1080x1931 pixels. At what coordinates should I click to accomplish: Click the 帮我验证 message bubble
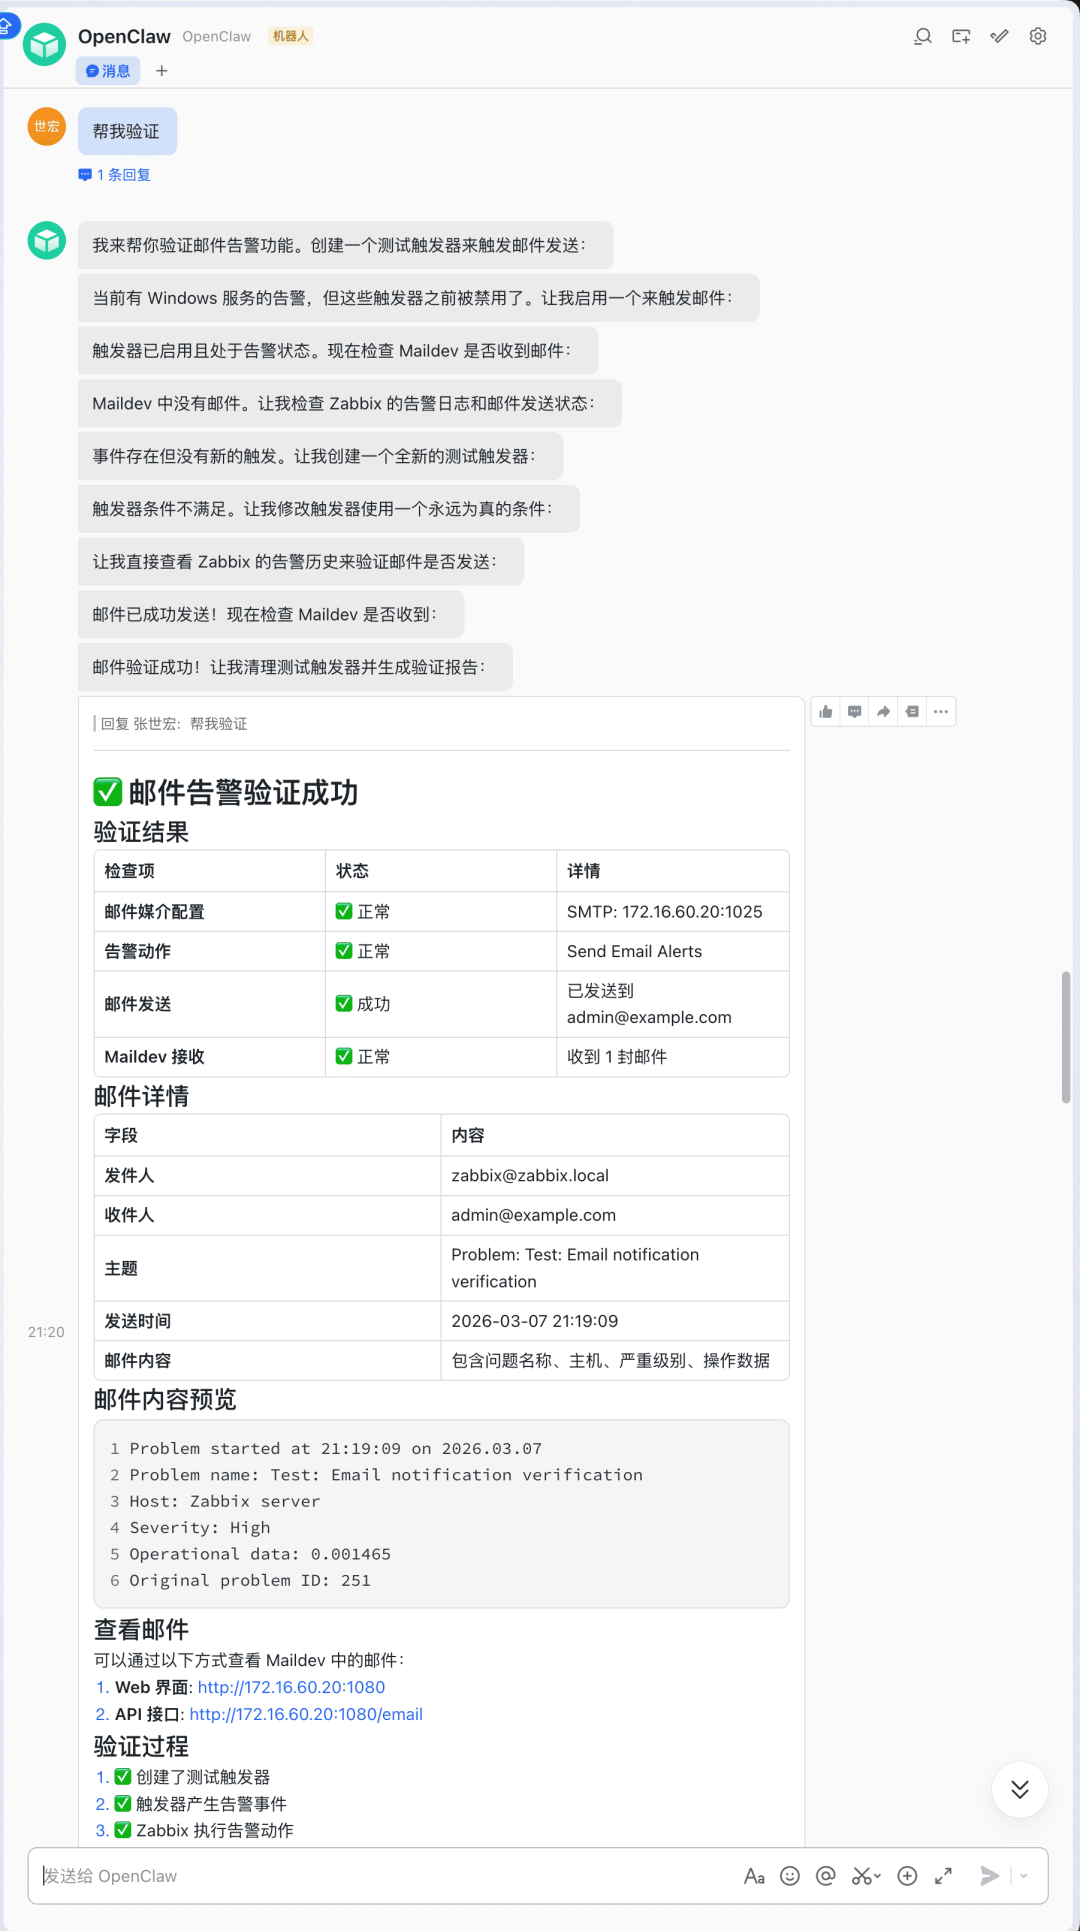[x=127, y=131]
